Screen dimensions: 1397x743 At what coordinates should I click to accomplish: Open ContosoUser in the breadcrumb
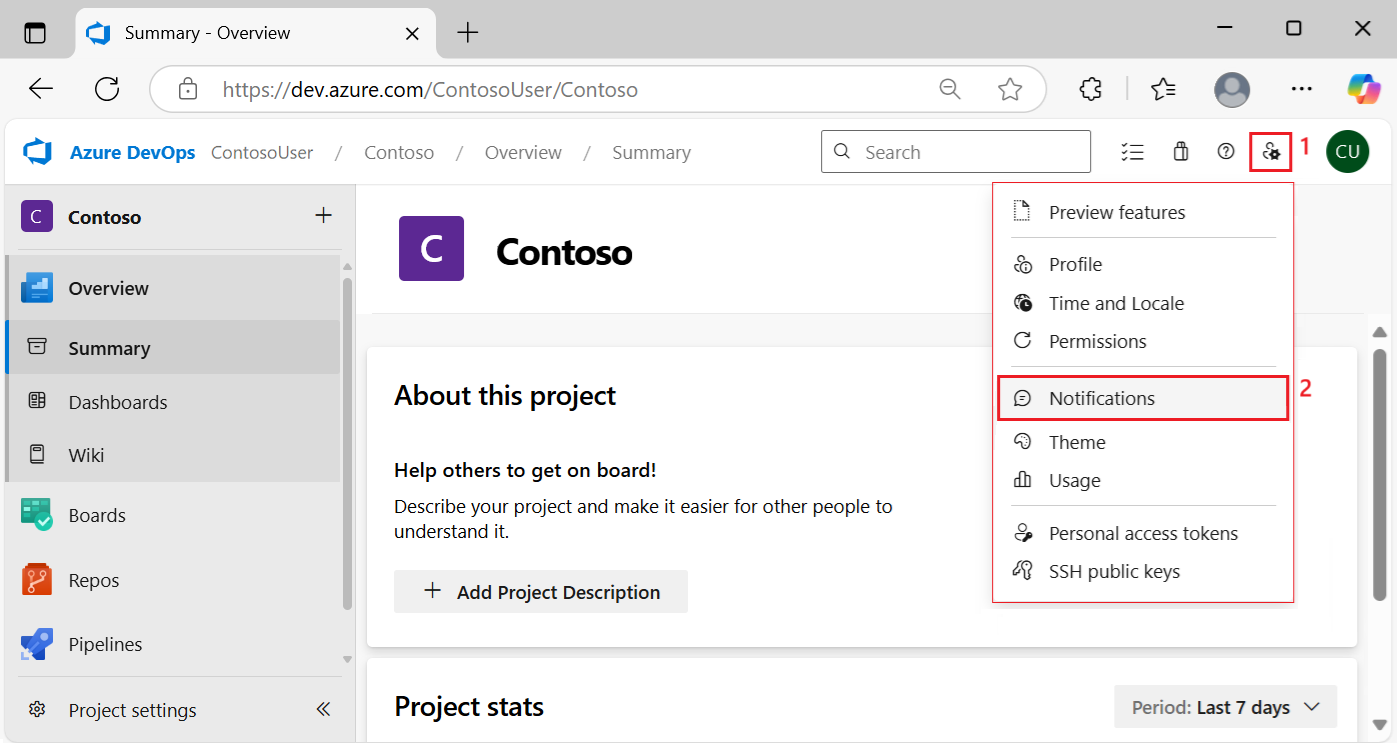pos(261,151)
